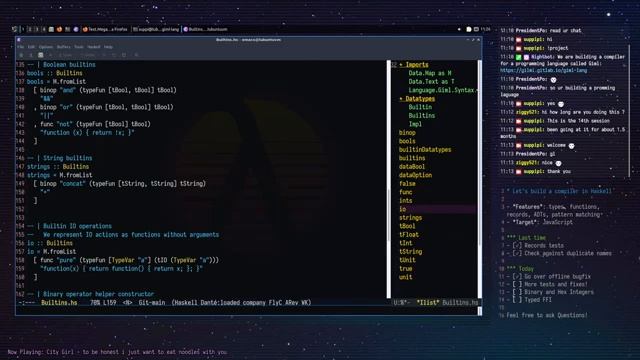Switch to workspace 2 on the panel
Screen dimensions: 640x360
click(30, 29)
